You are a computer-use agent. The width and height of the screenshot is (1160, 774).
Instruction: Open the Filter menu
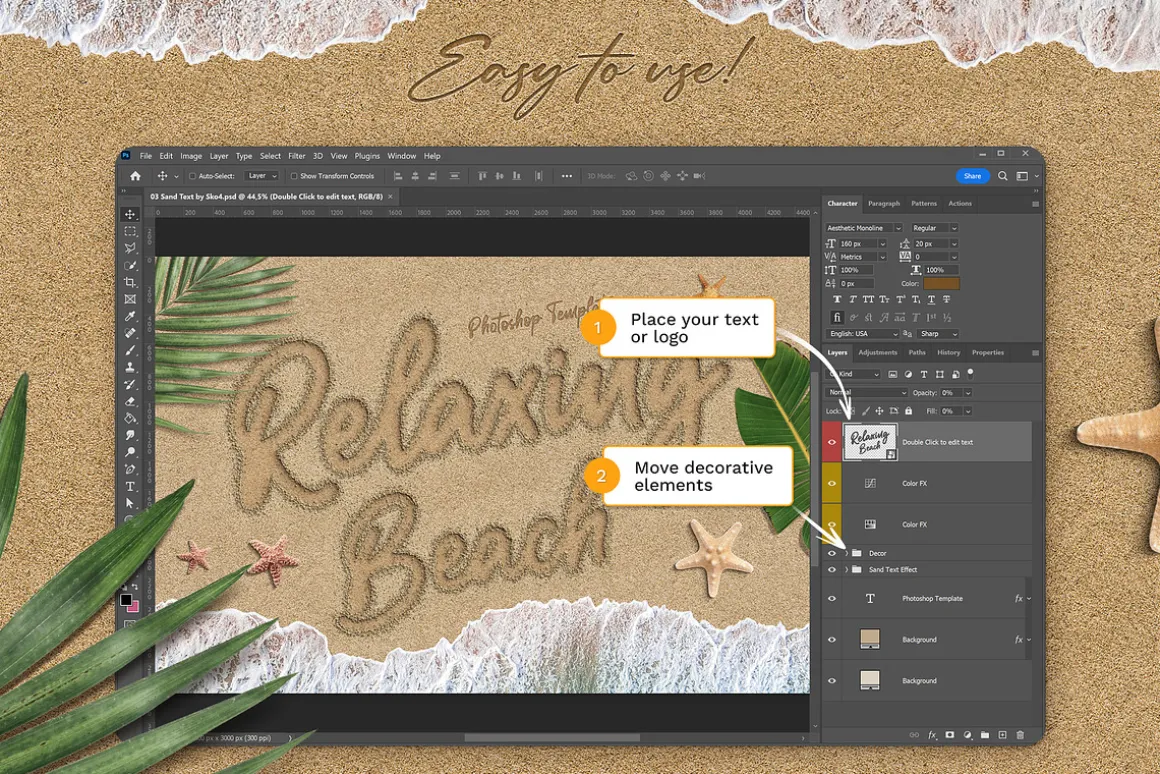pyautogui.click(x=297, y=156)
